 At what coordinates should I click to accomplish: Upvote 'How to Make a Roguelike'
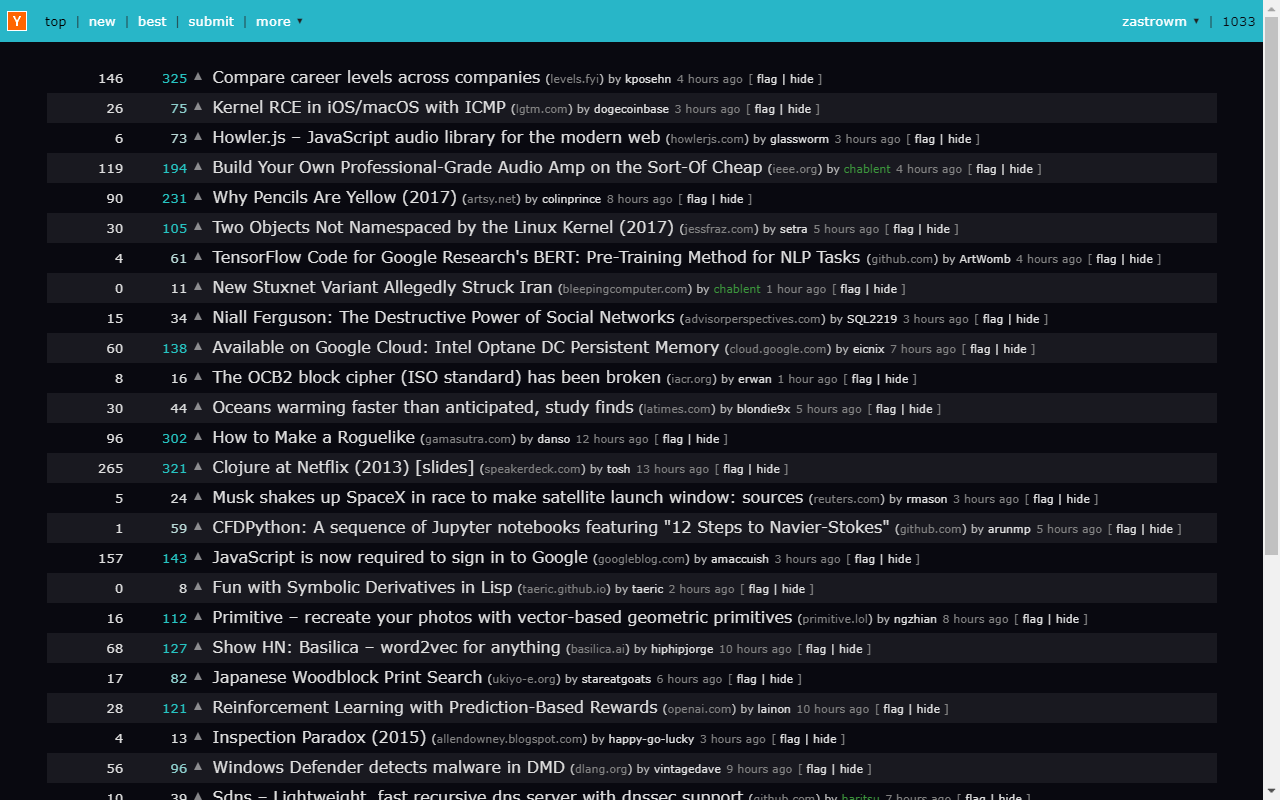198,438
